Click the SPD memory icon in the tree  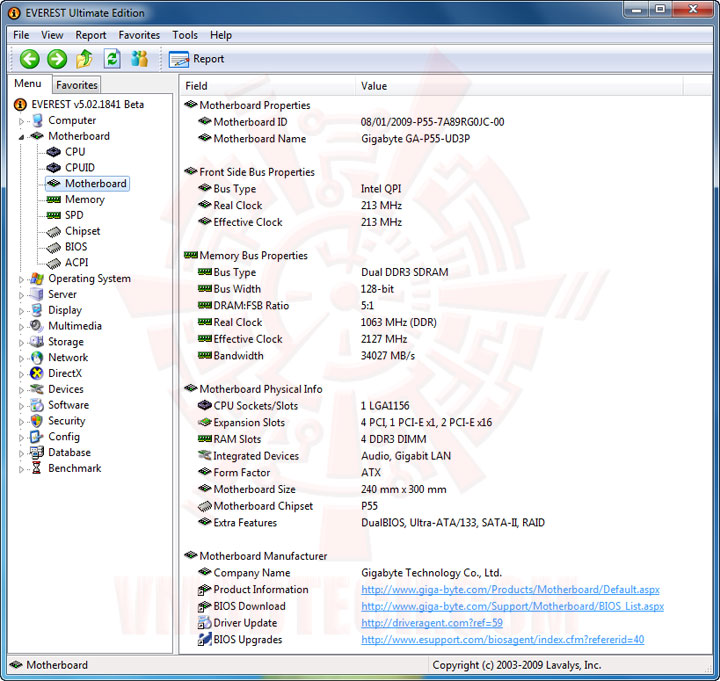click(54, 215)
